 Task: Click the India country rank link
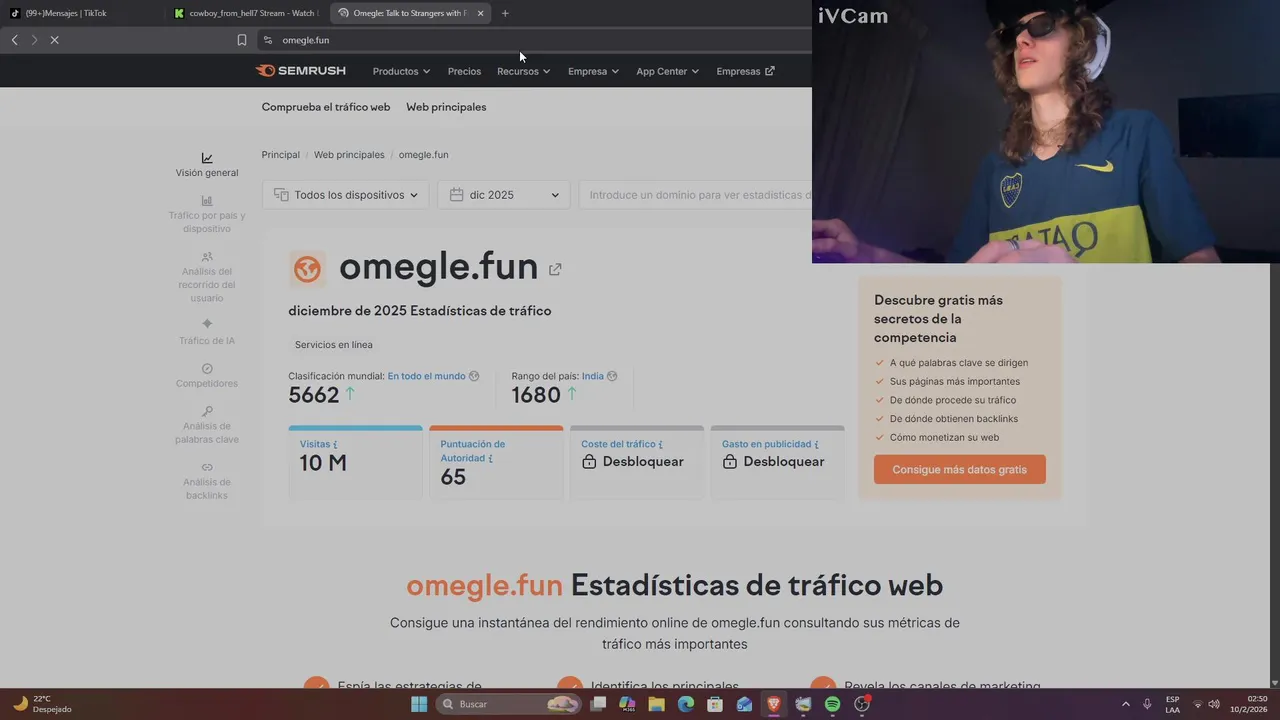point(593,376)
